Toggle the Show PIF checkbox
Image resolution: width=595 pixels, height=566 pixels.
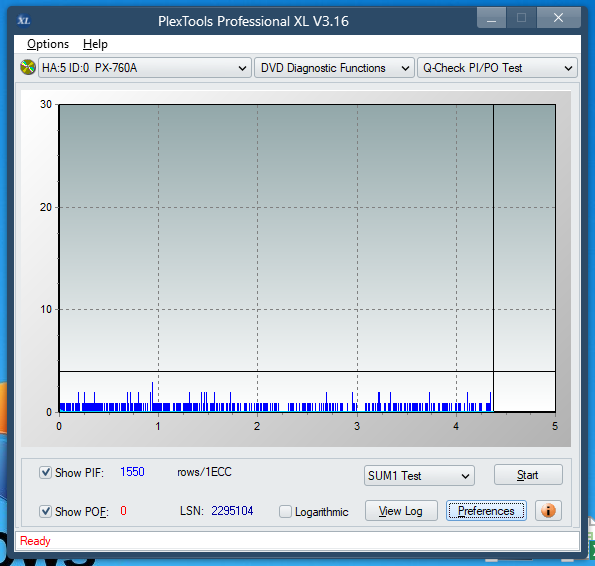[45, 472]
